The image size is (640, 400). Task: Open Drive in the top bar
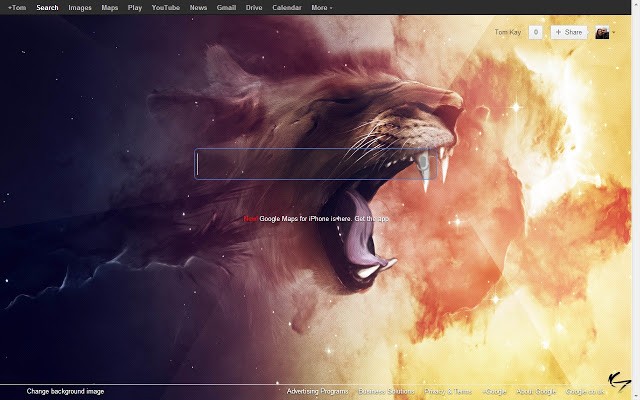[x=254, y=7]
